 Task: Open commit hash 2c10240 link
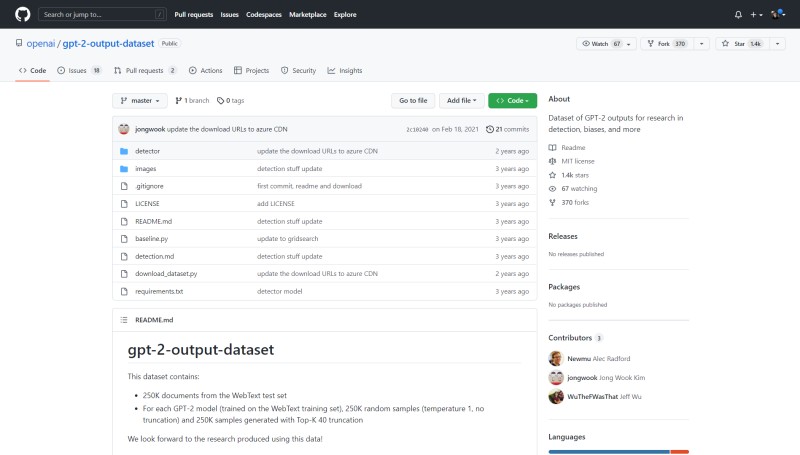click(417, 130)
